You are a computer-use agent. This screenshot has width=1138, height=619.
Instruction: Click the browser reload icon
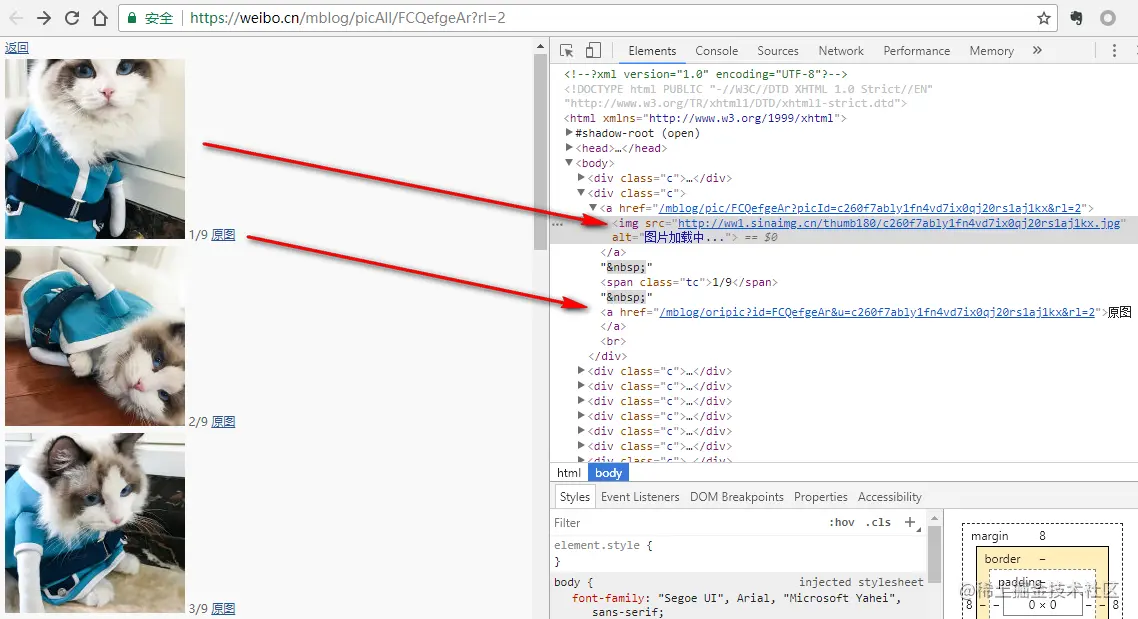pyautogui.click(x=72, y=18)
